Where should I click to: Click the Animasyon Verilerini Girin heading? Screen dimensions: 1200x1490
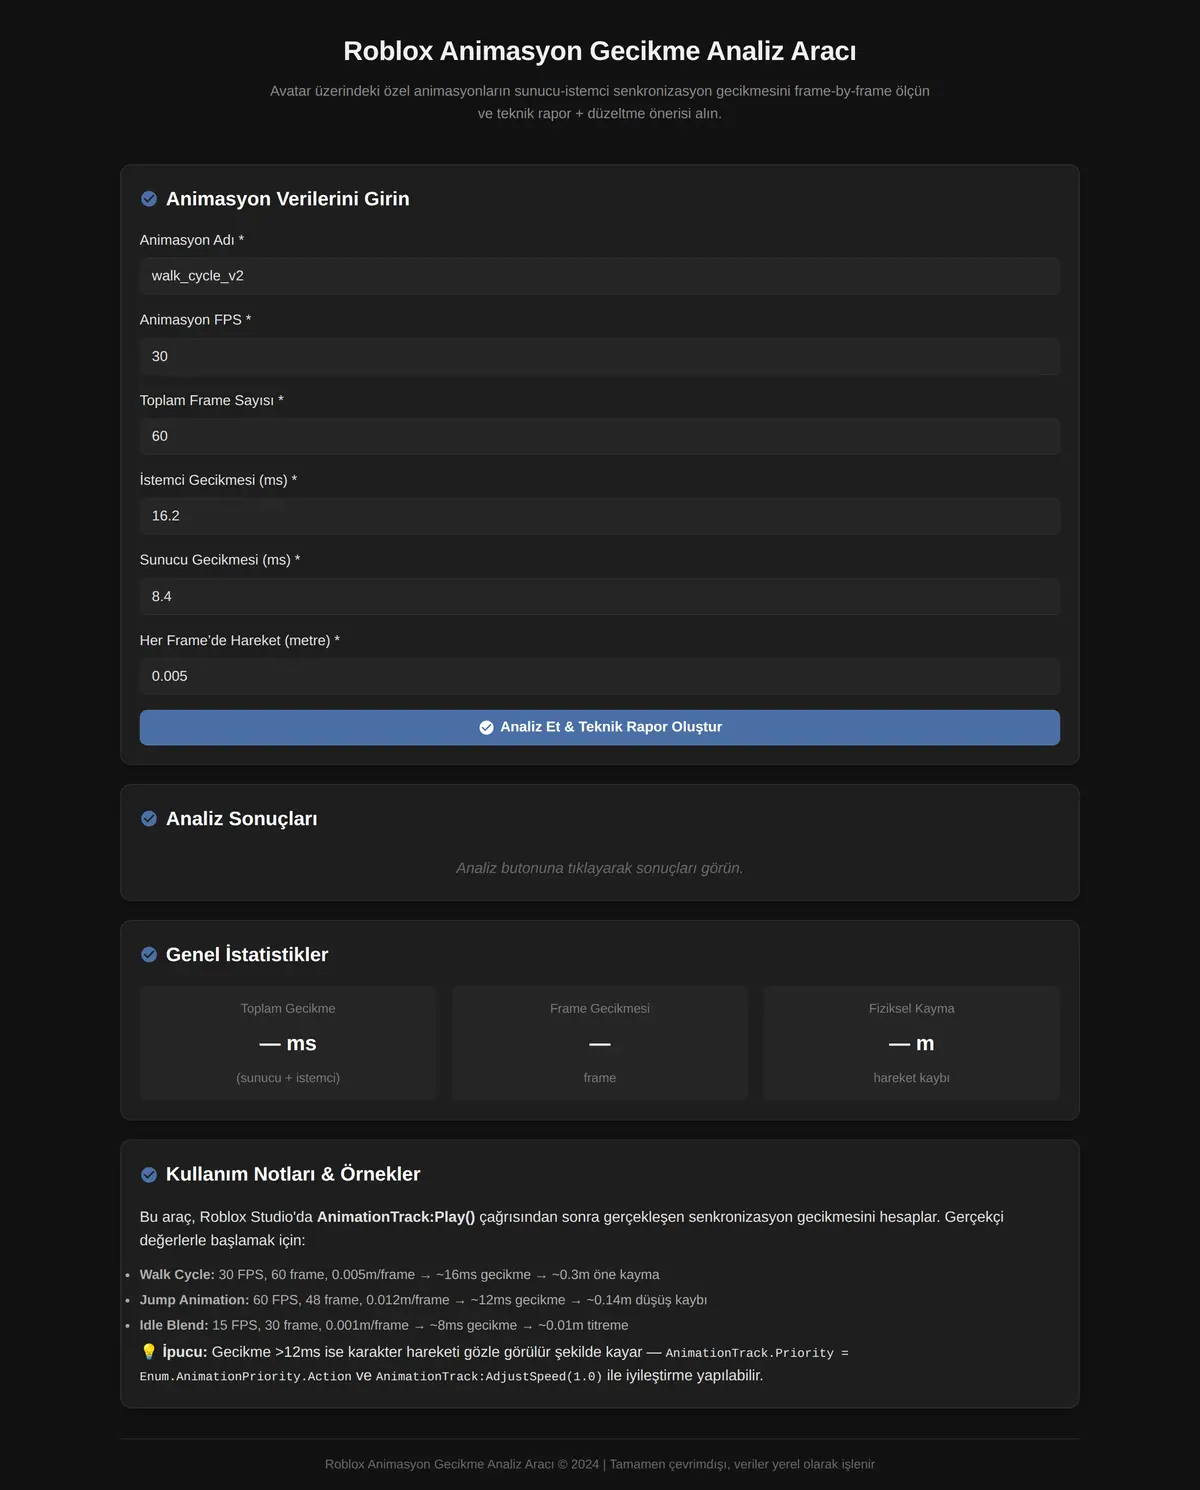[288, 199]
